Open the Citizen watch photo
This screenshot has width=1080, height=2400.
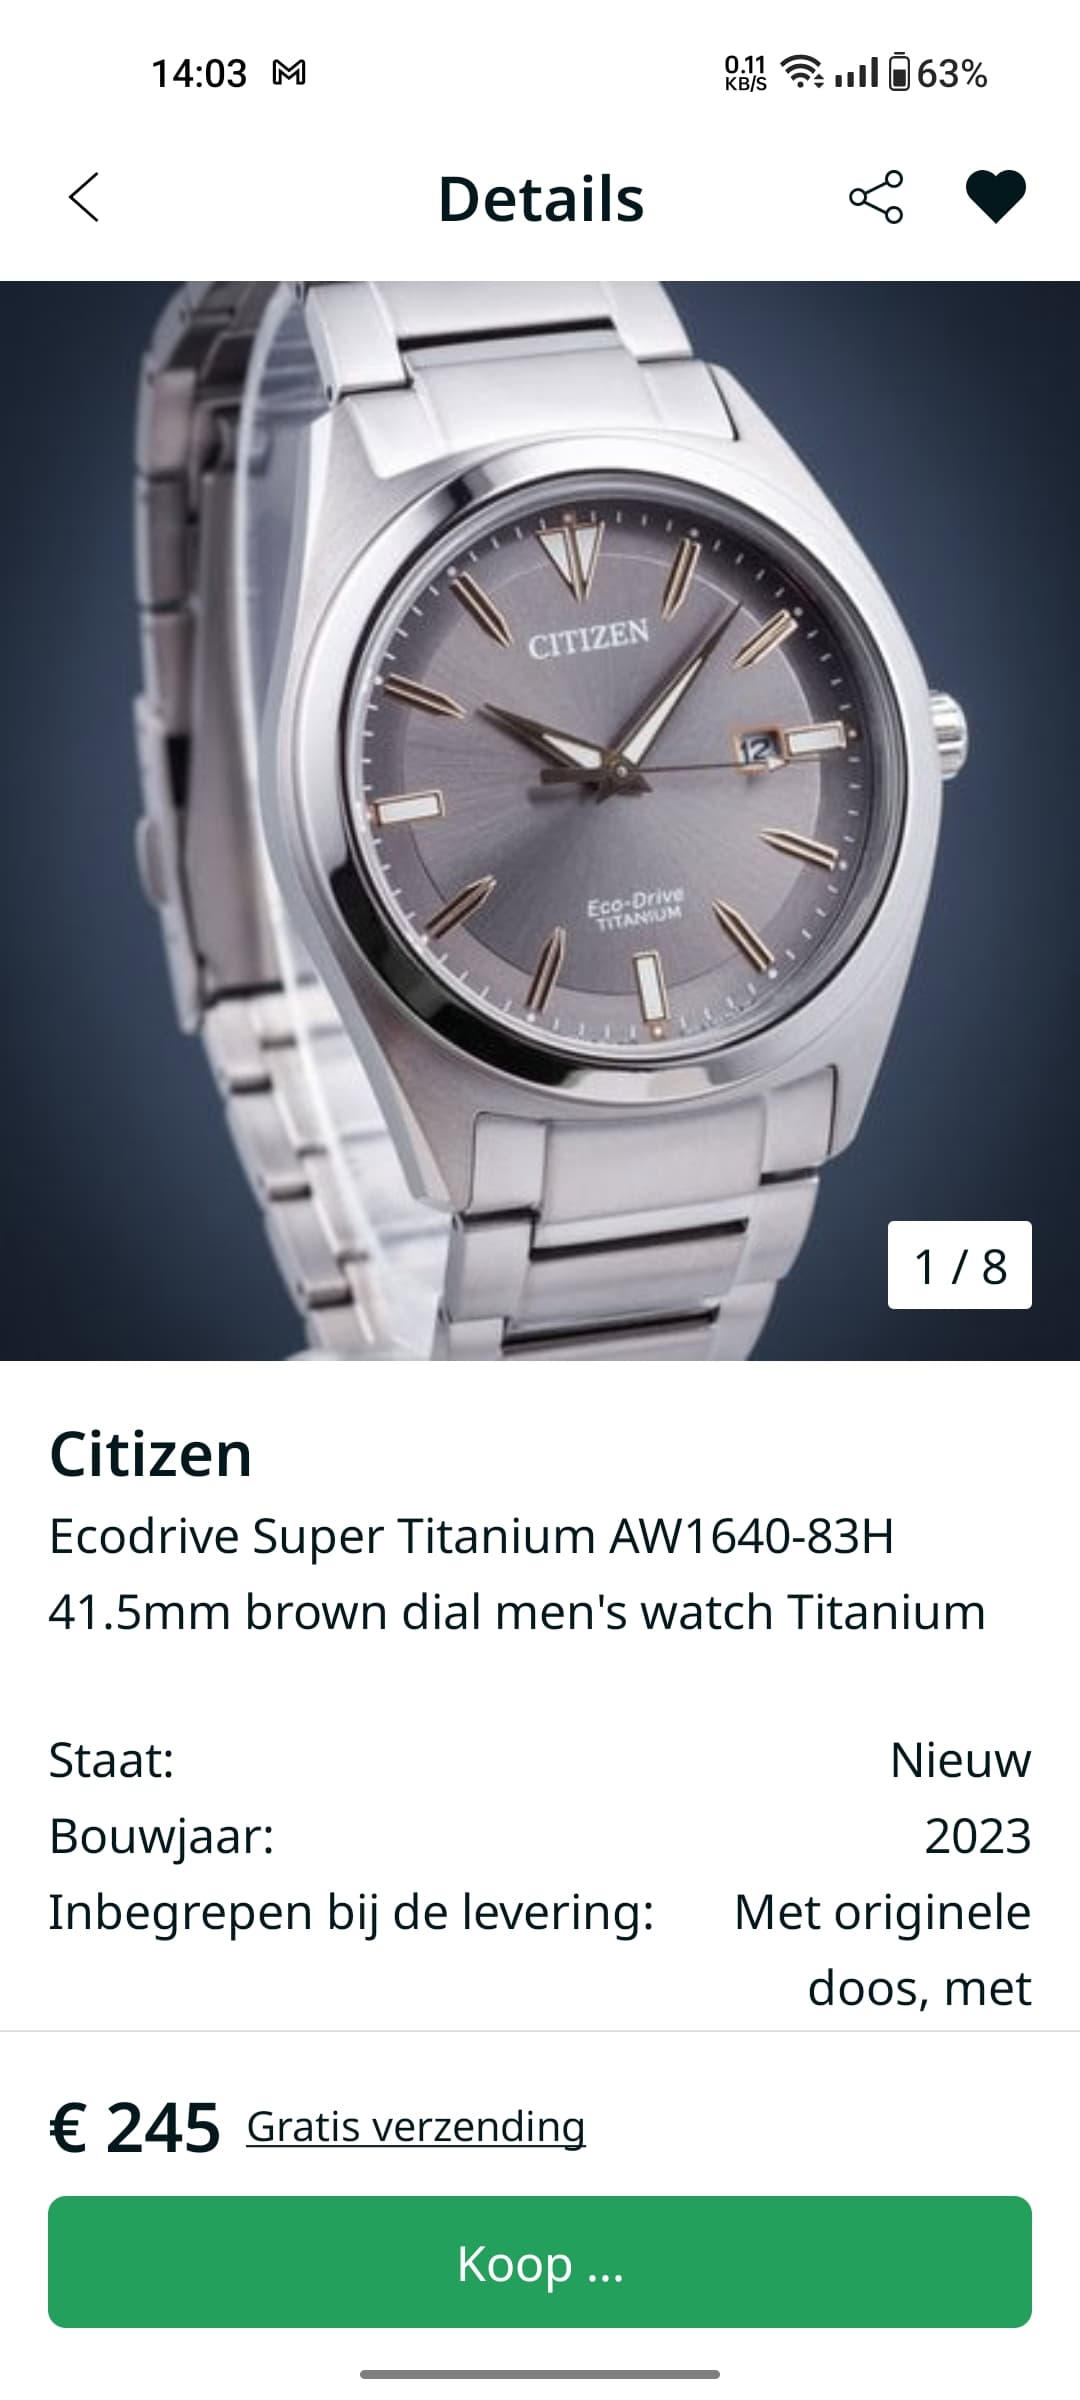(540, 820)
